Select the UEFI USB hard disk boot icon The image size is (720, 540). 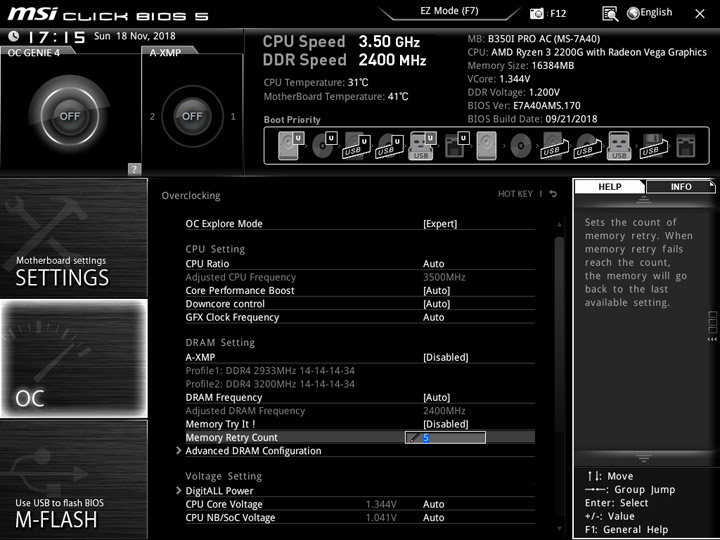(x=357, y=146)
